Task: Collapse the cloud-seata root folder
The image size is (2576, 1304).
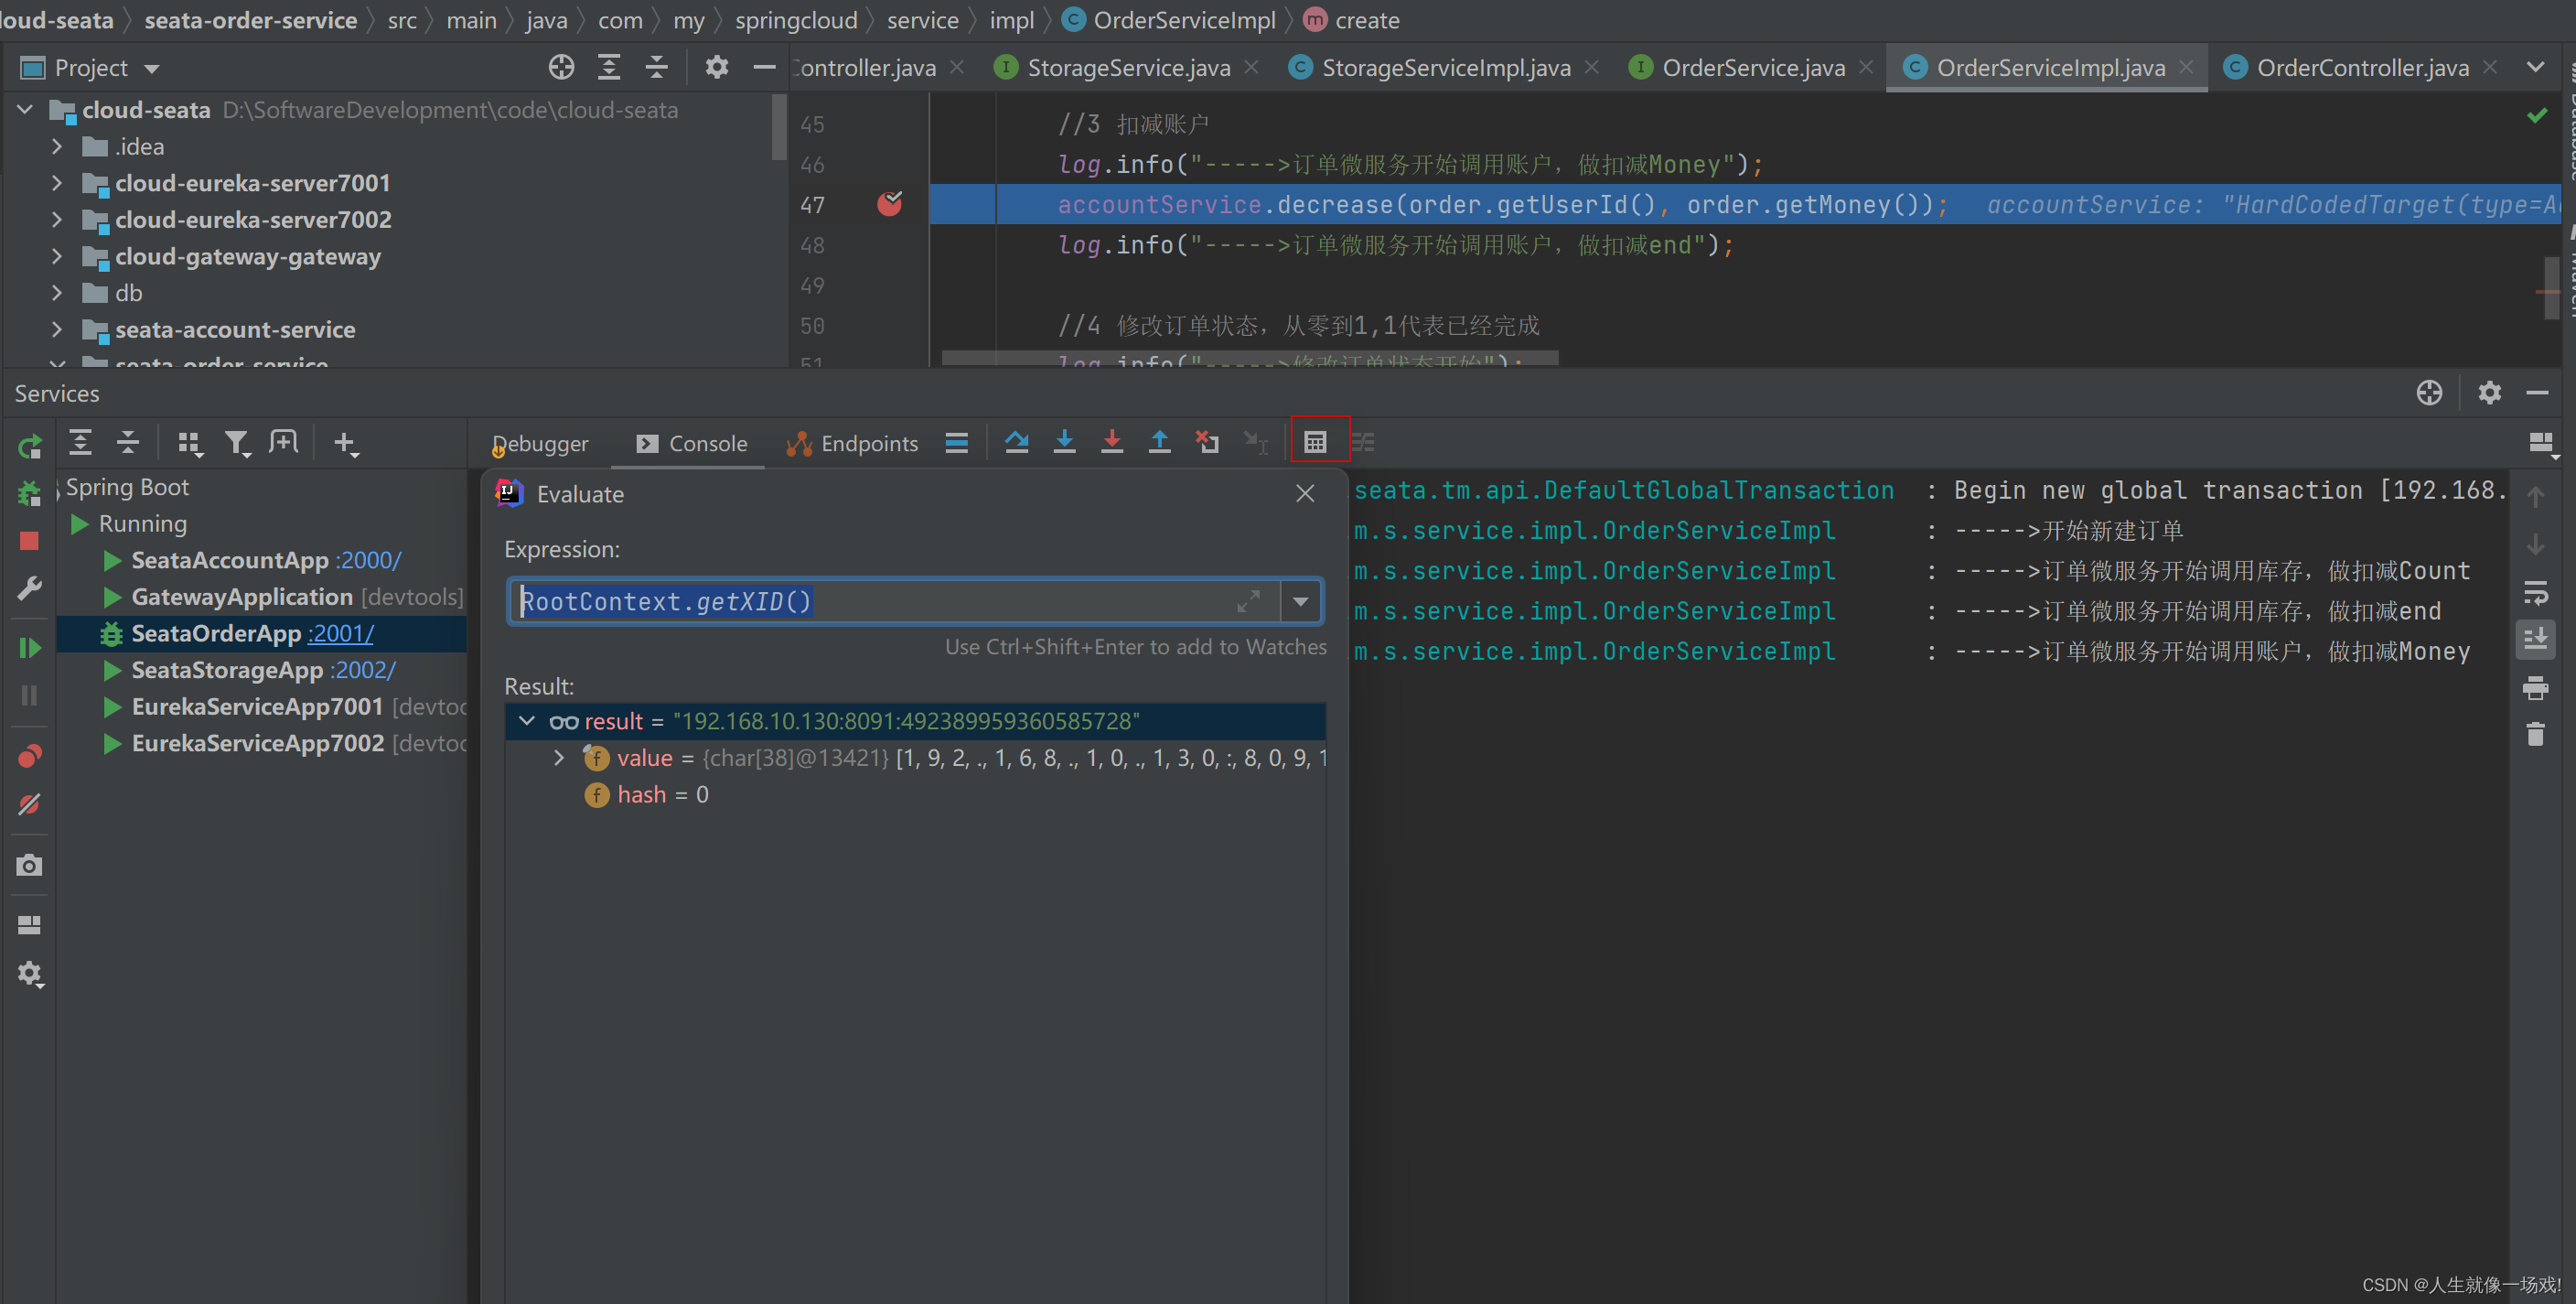Action: (25, 109)
